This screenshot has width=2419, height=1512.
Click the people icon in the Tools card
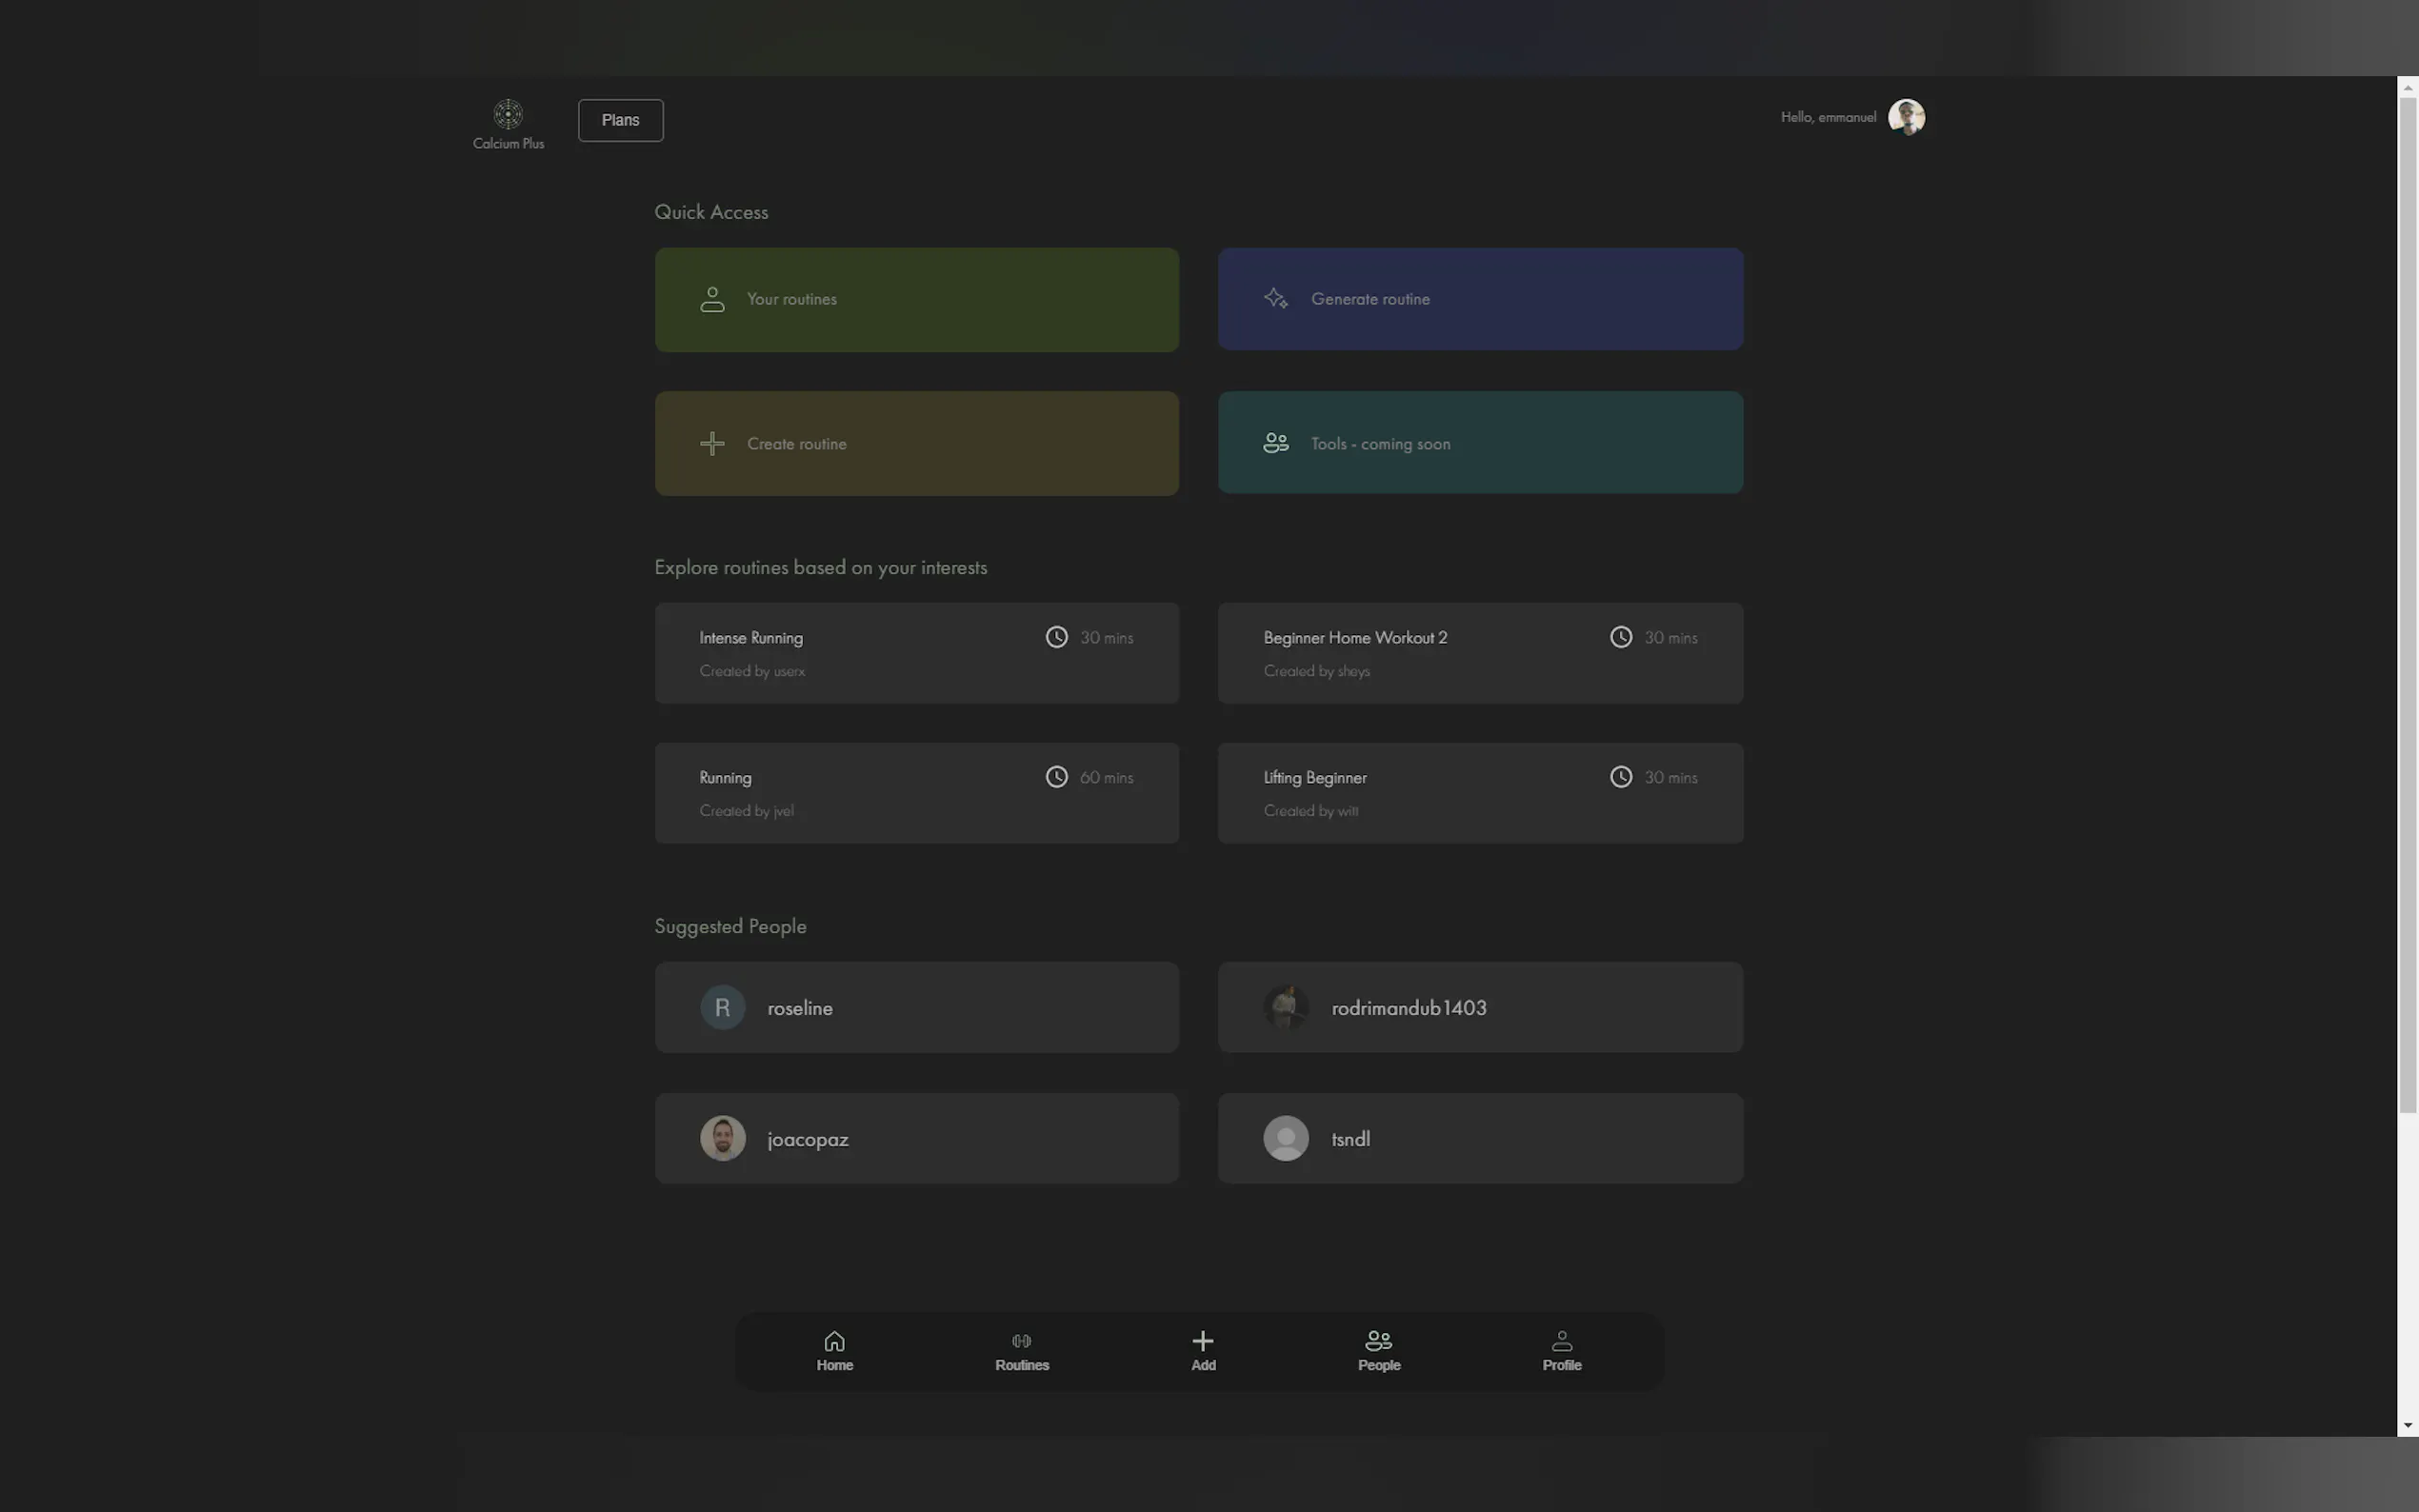click(x=1275, y=443)
